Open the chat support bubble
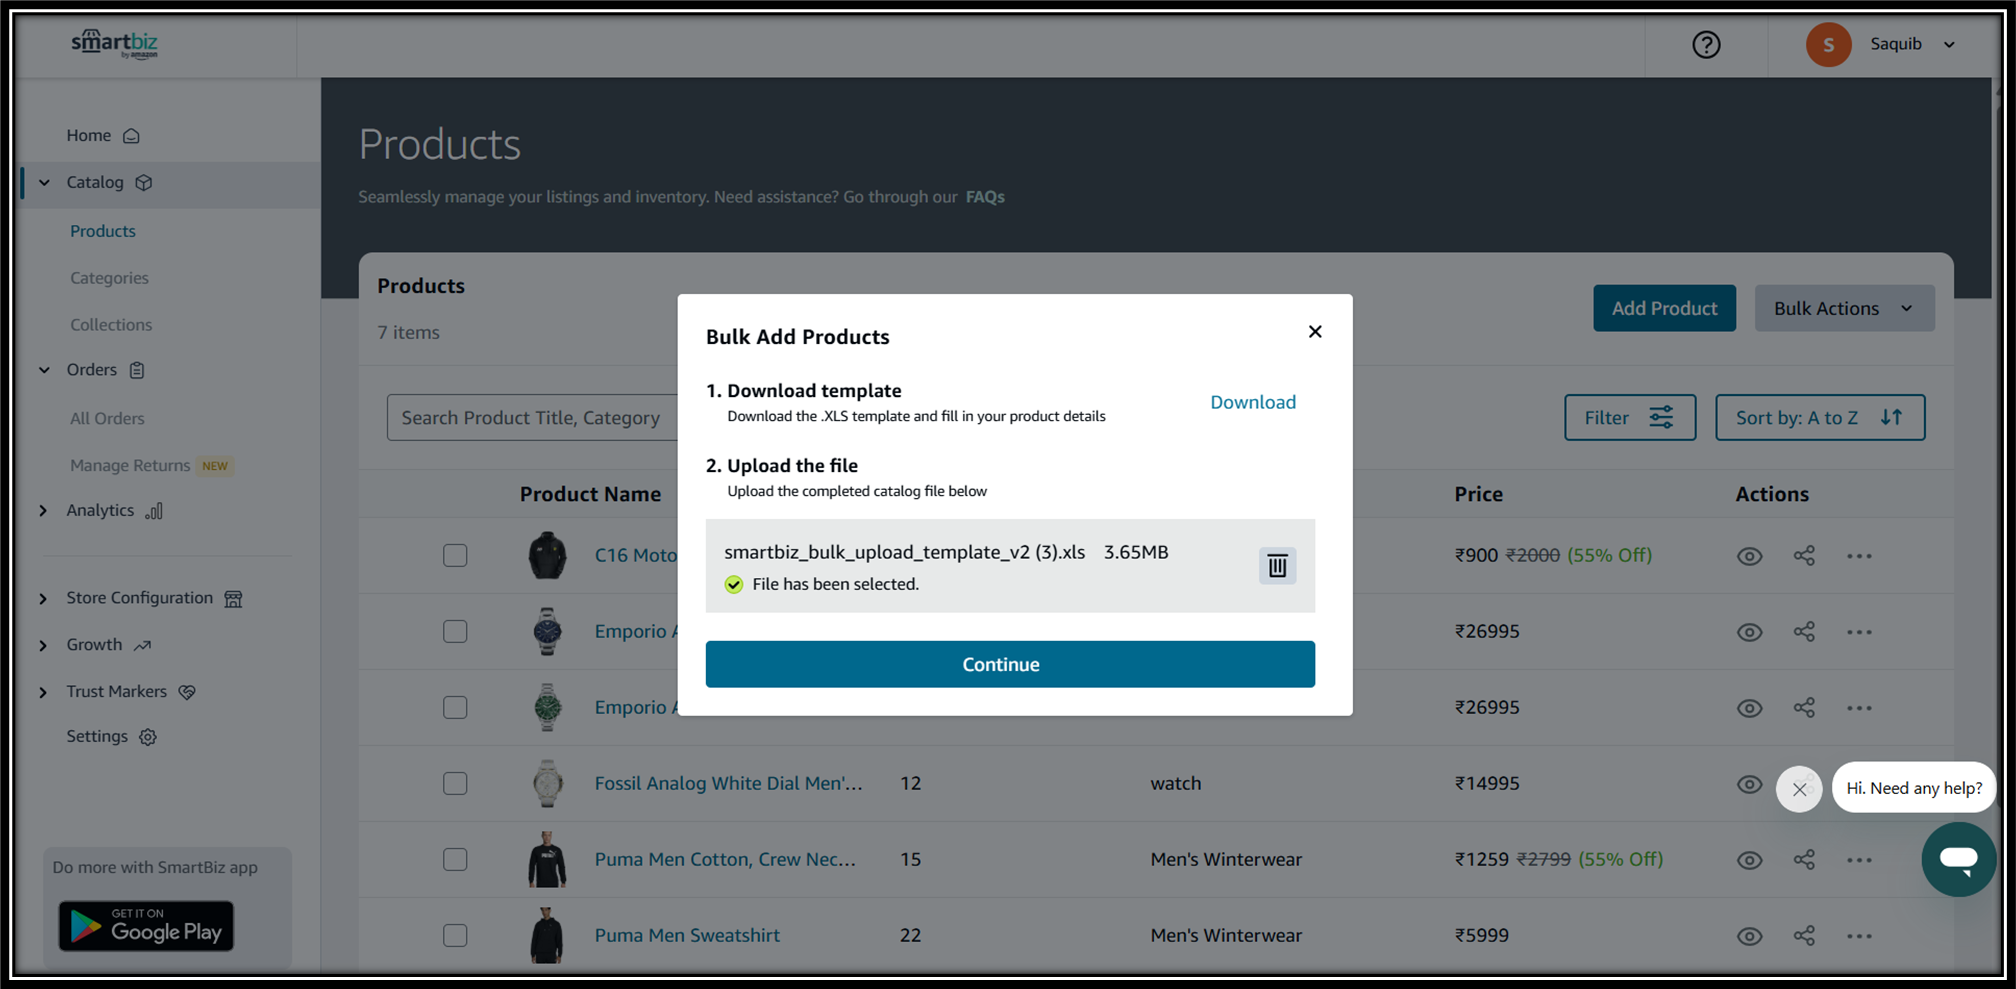Image resolution: width=2016 pixels, height=989 pixels. [x=1958, y=859]
